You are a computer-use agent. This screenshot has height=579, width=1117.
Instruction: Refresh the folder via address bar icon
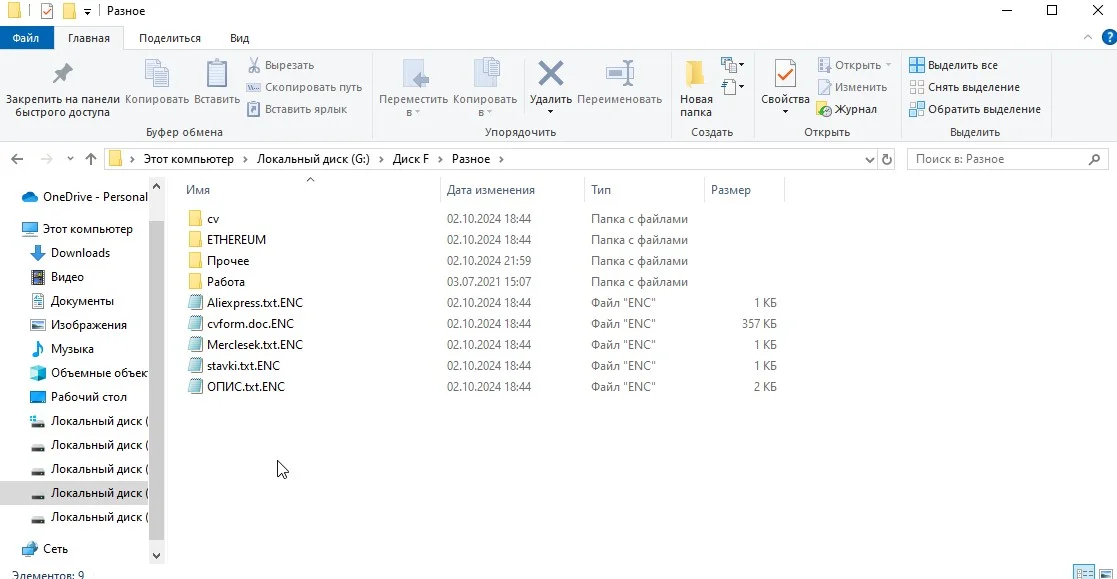886,159
